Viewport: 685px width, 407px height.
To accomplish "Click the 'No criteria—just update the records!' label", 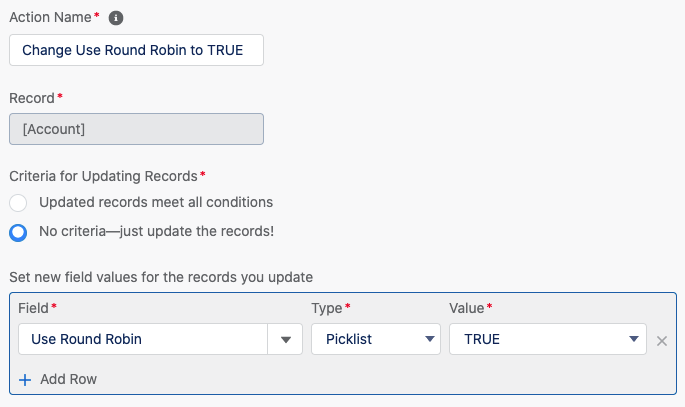I will [x=156, y=231].
